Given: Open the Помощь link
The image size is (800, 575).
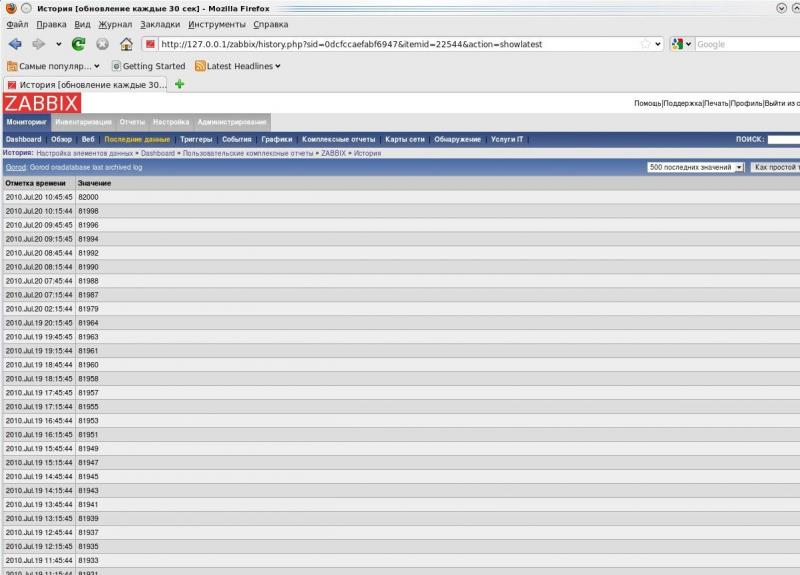Looking at the screenshot, I should click(x=647, y=104).
